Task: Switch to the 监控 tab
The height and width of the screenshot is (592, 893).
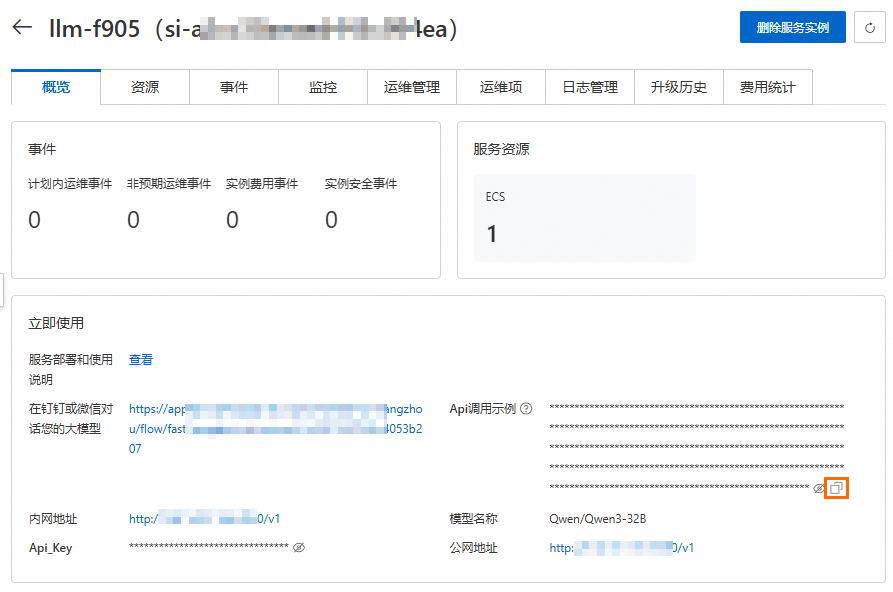Action: [323, 87]
